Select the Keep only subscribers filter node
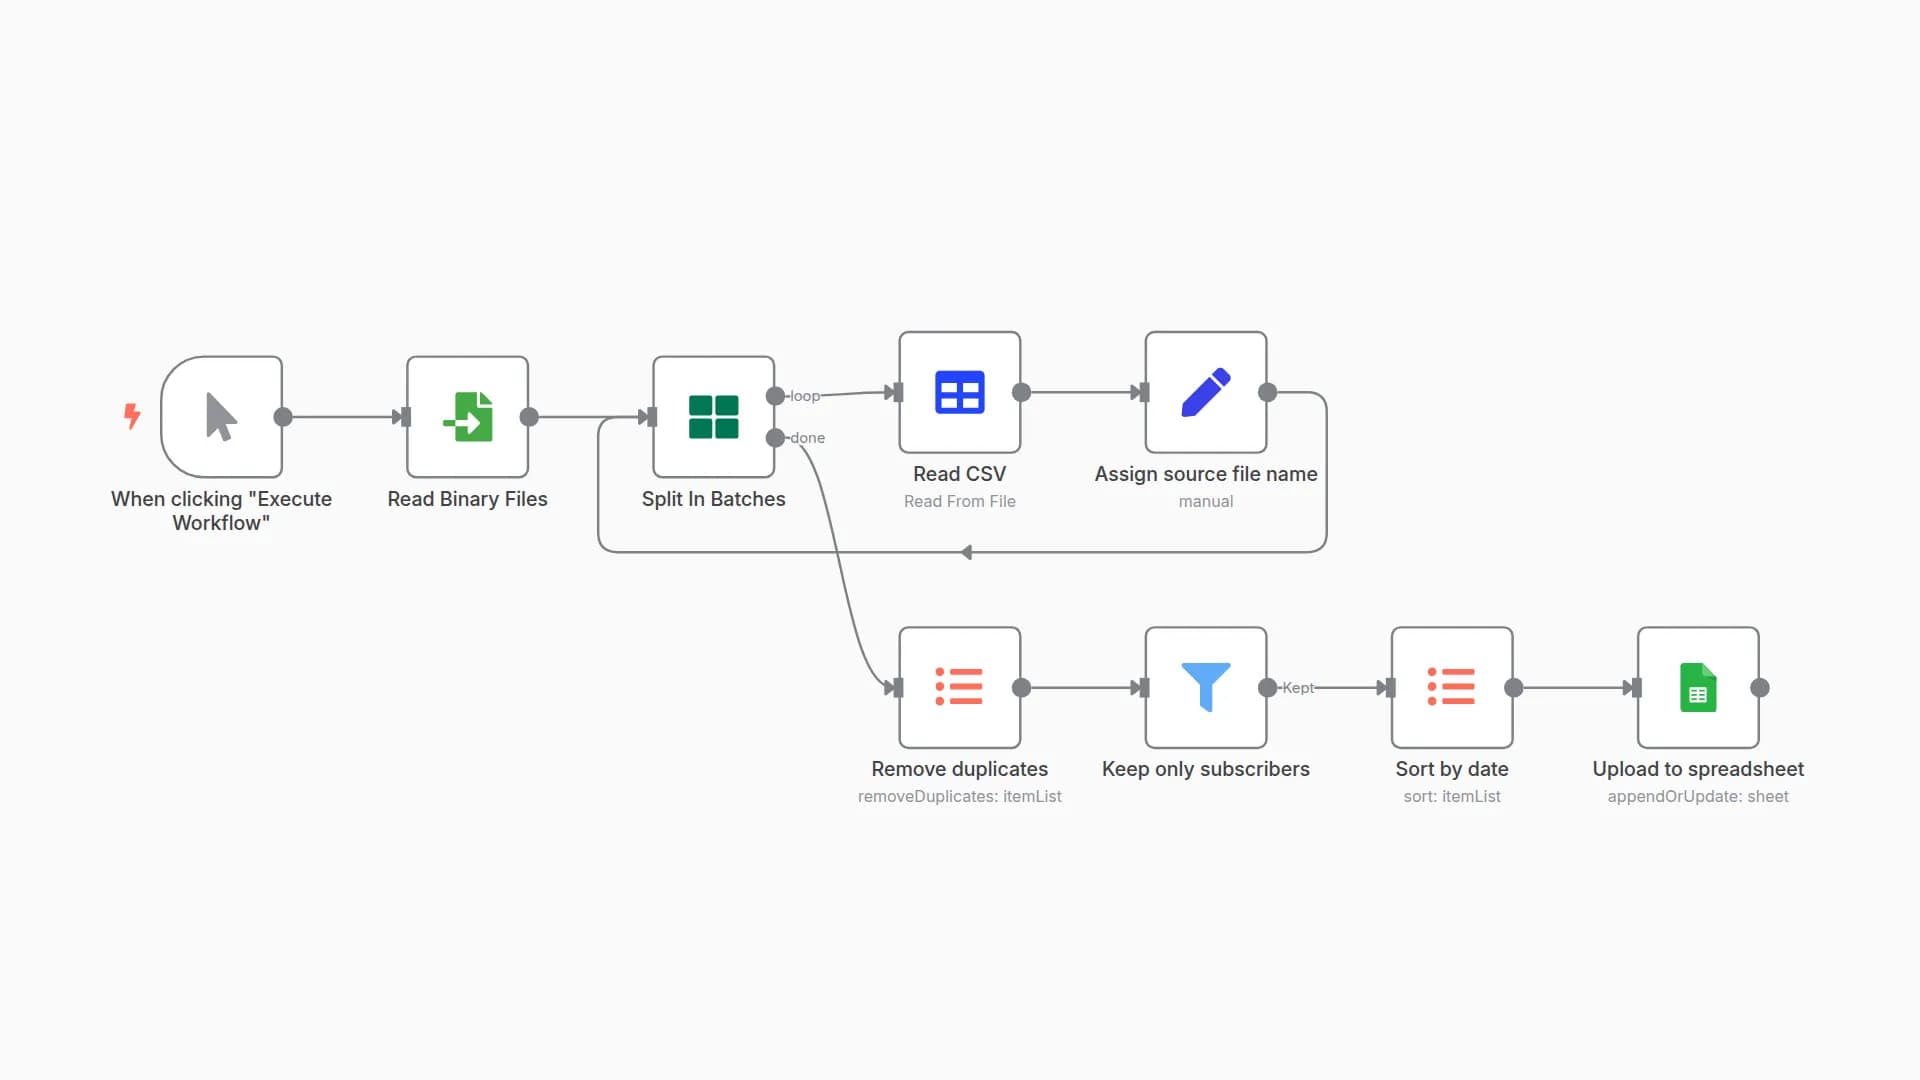 tap(1205, 687)
